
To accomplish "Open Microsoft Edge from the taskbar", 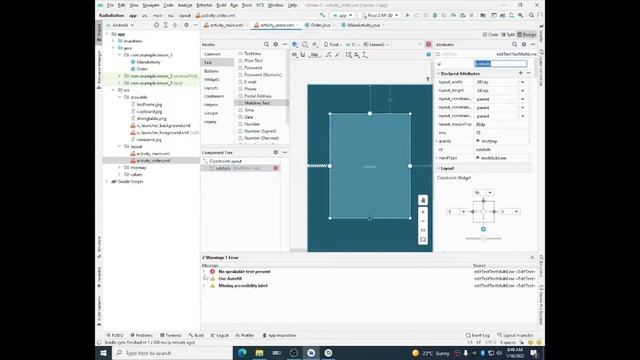I will (x=242, y=353).
